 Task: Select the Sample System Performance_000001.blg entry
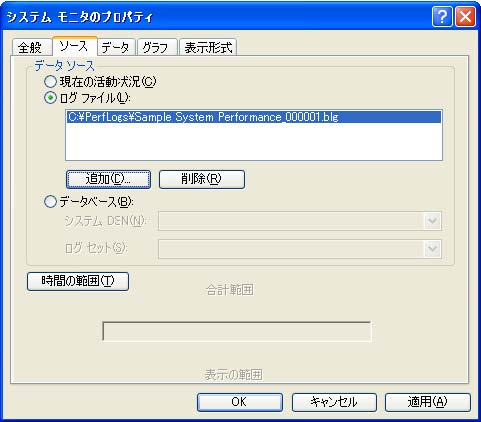click(x=254, y=117)
